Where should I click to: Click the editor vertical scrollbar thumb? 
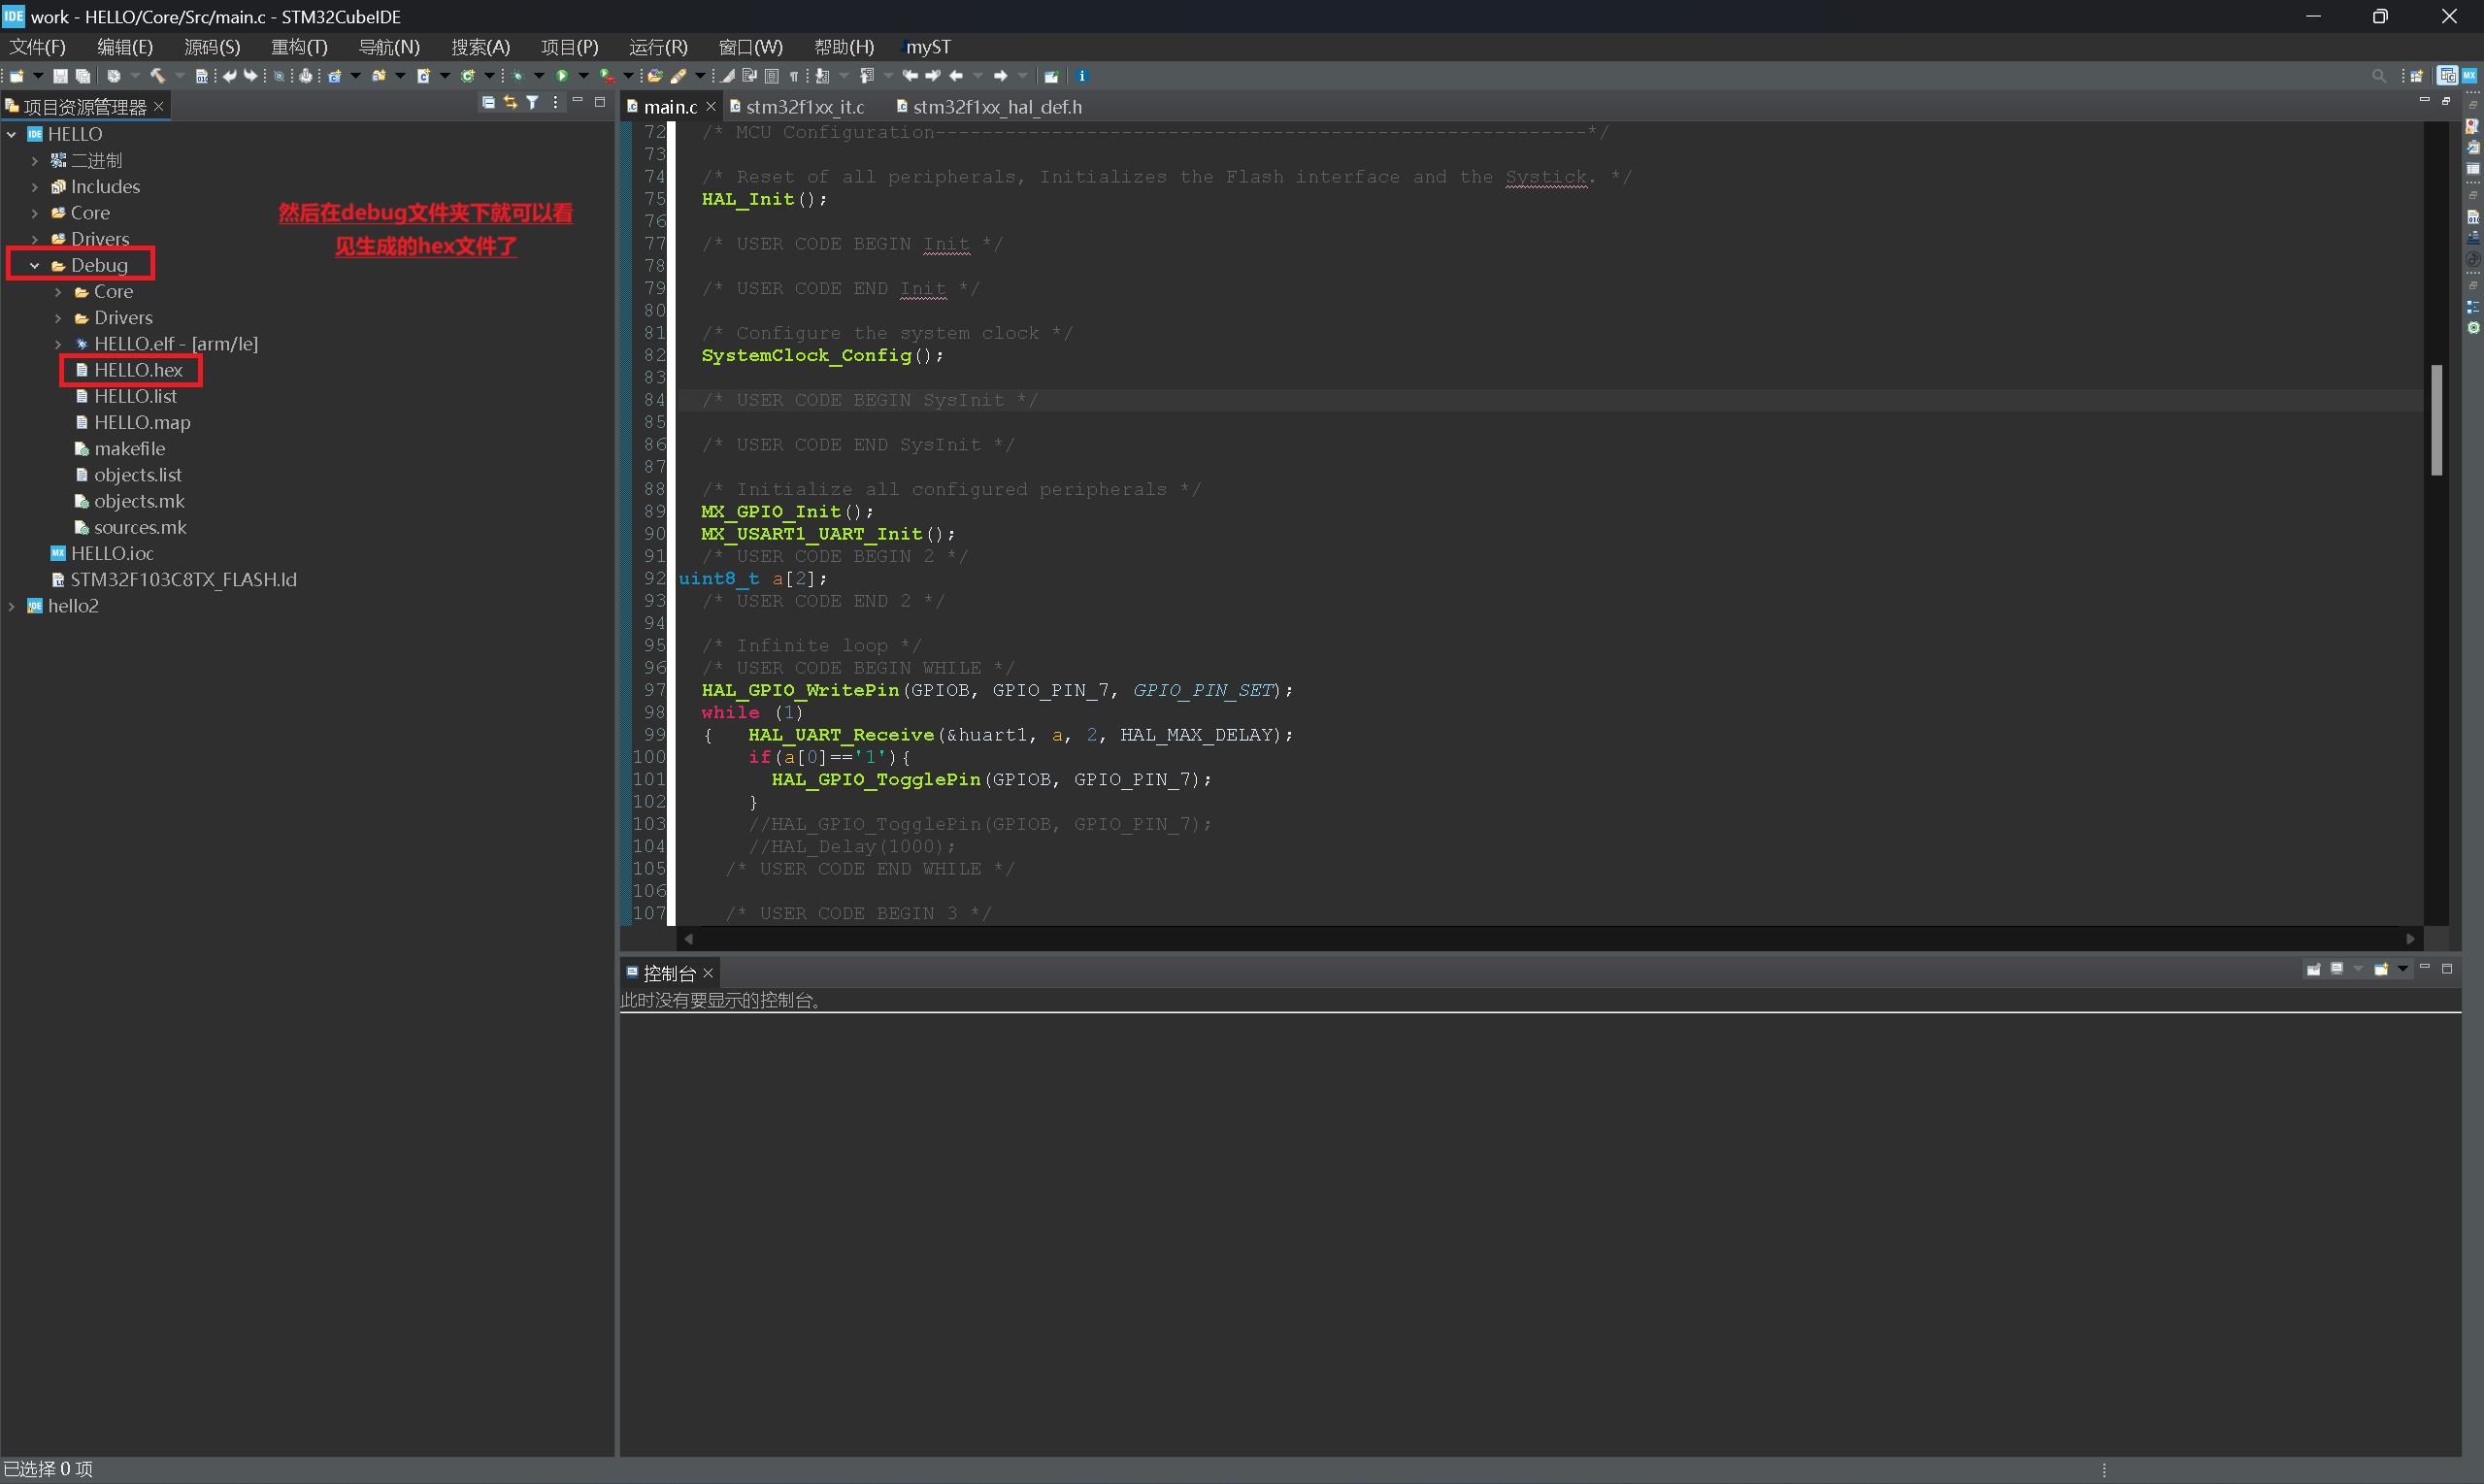[2436, 420]
